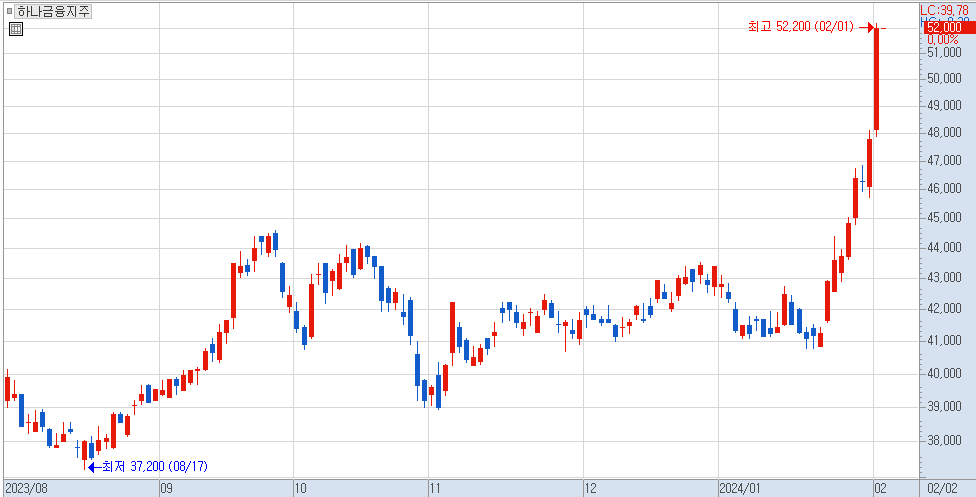Click the 최저 37,200 (08/17) low annotation
Image resolution: width=976 pixels, height=497 pixels.
(x=140, y=466)
